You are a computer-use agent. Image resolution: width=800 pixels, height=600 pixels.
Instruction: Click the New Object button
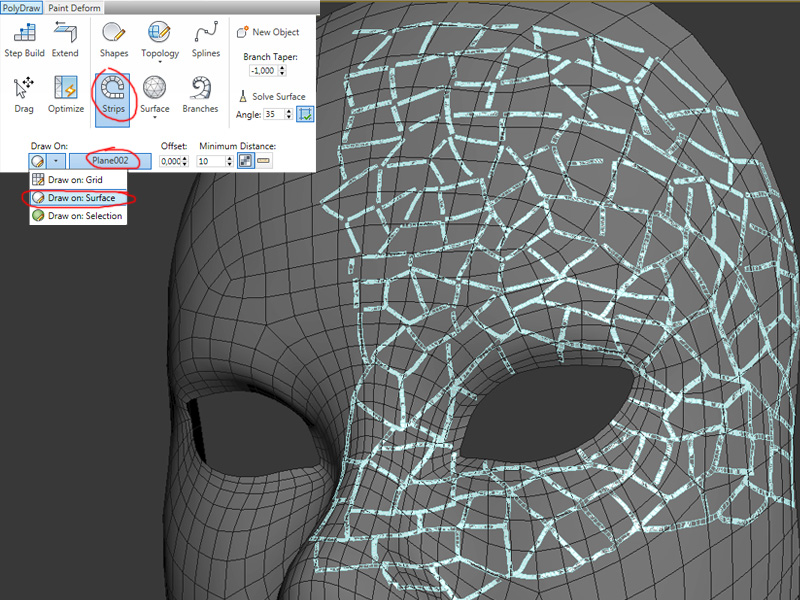268,32
